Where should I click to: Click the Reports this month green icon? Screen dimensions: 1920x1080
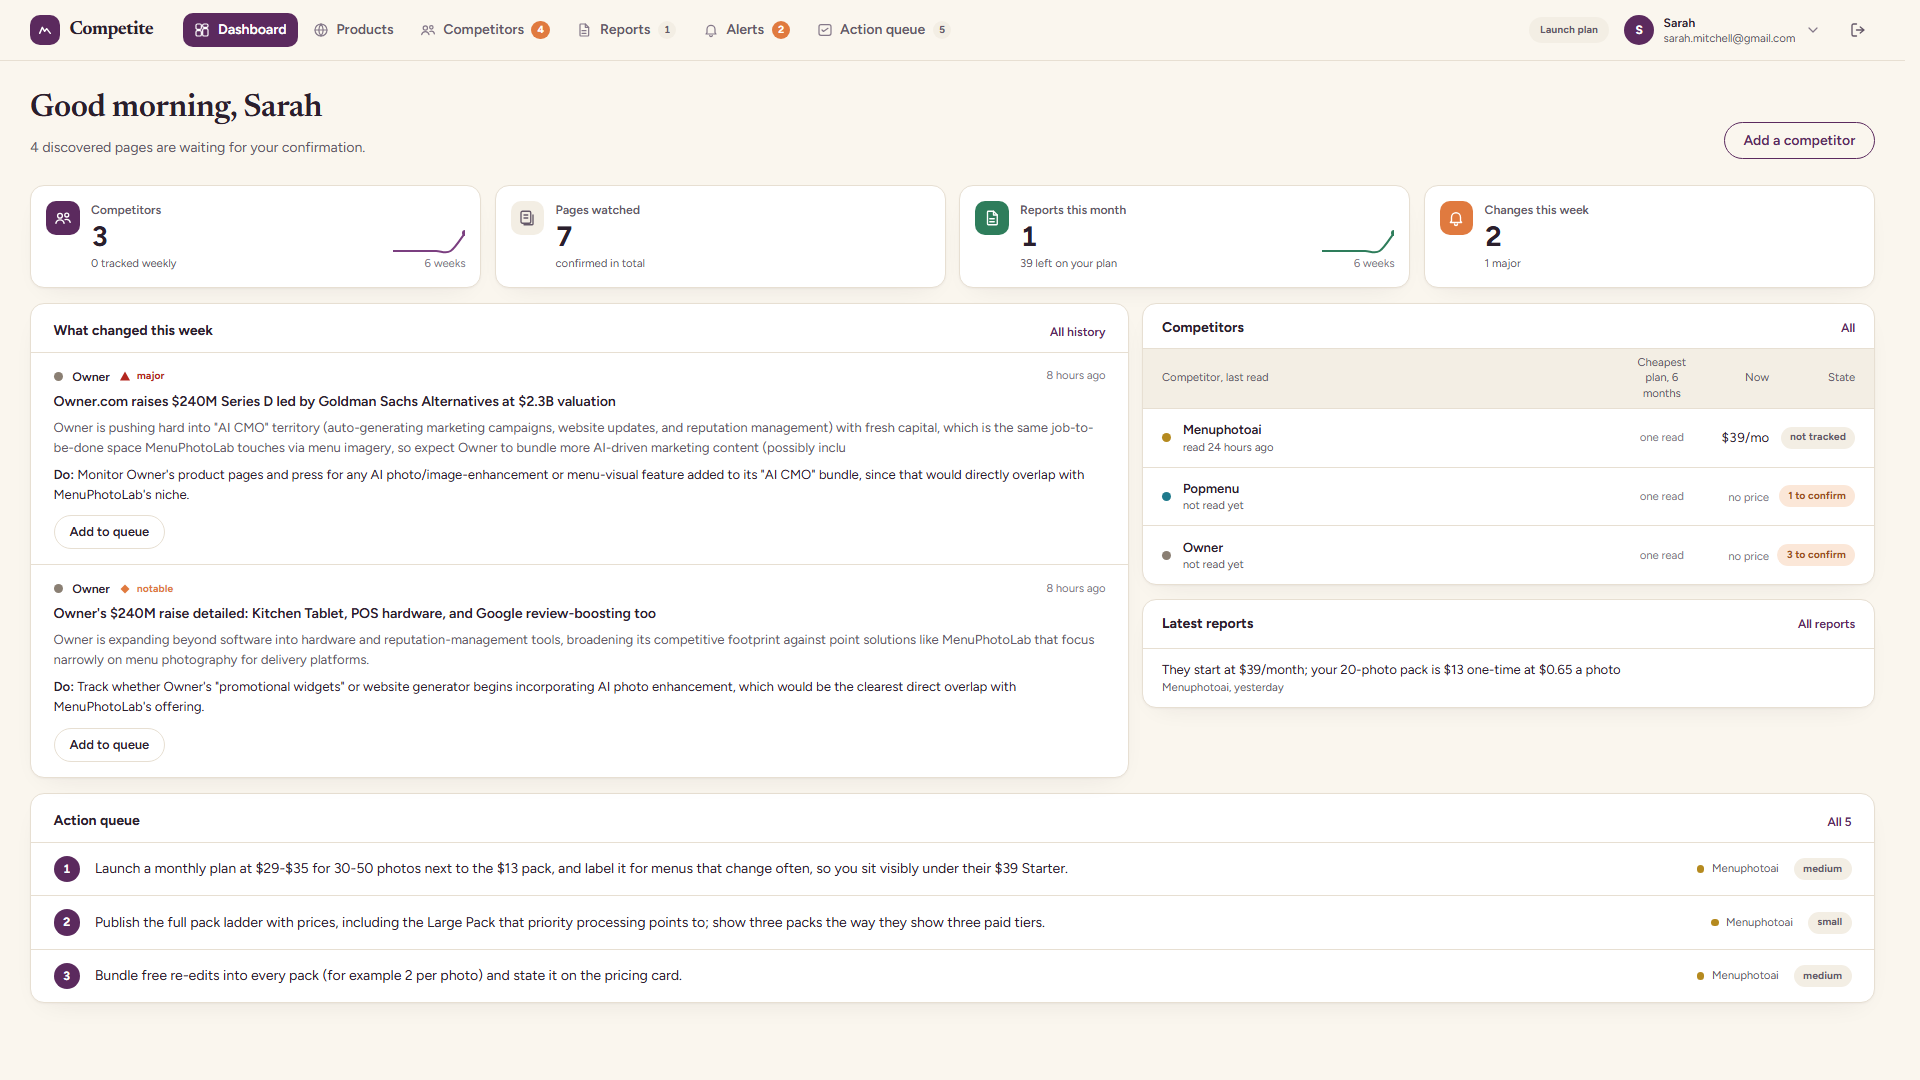[992, 218]
